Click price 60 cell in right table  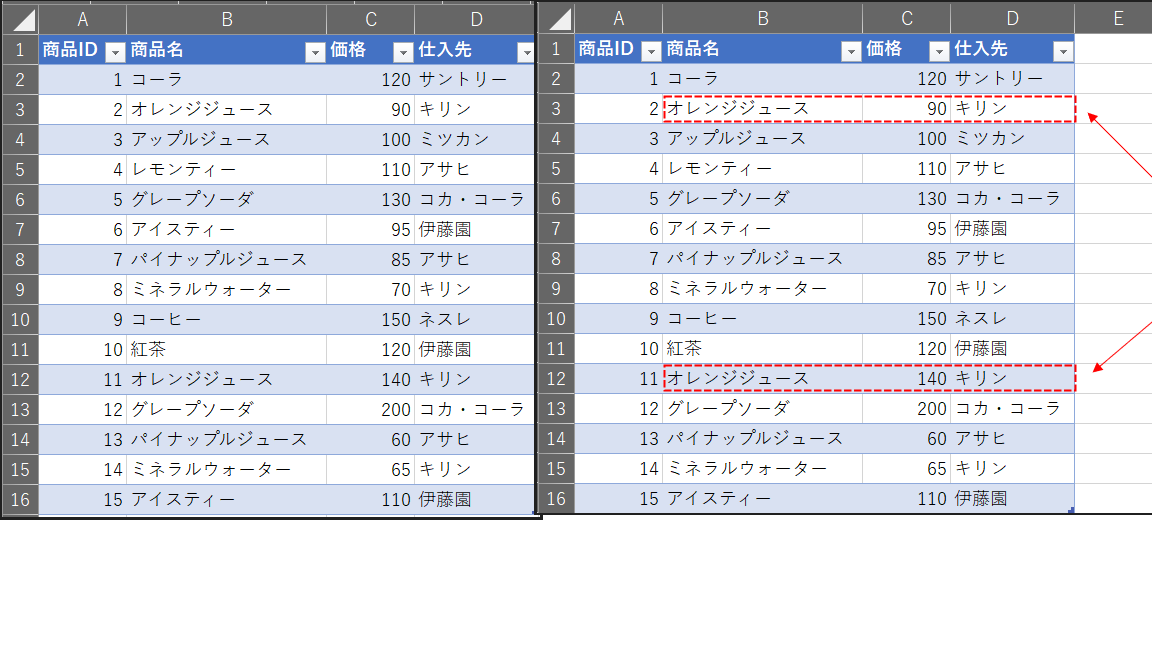click(x=907, y=439)
